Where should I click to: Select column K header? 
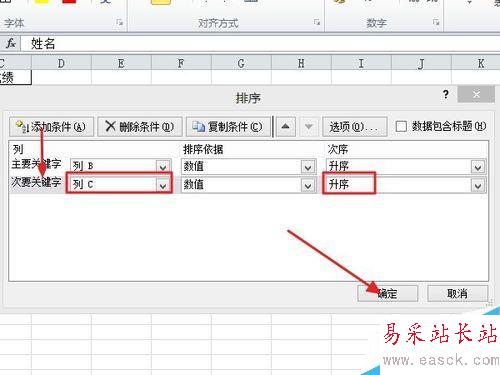click(x=476, y=63)
